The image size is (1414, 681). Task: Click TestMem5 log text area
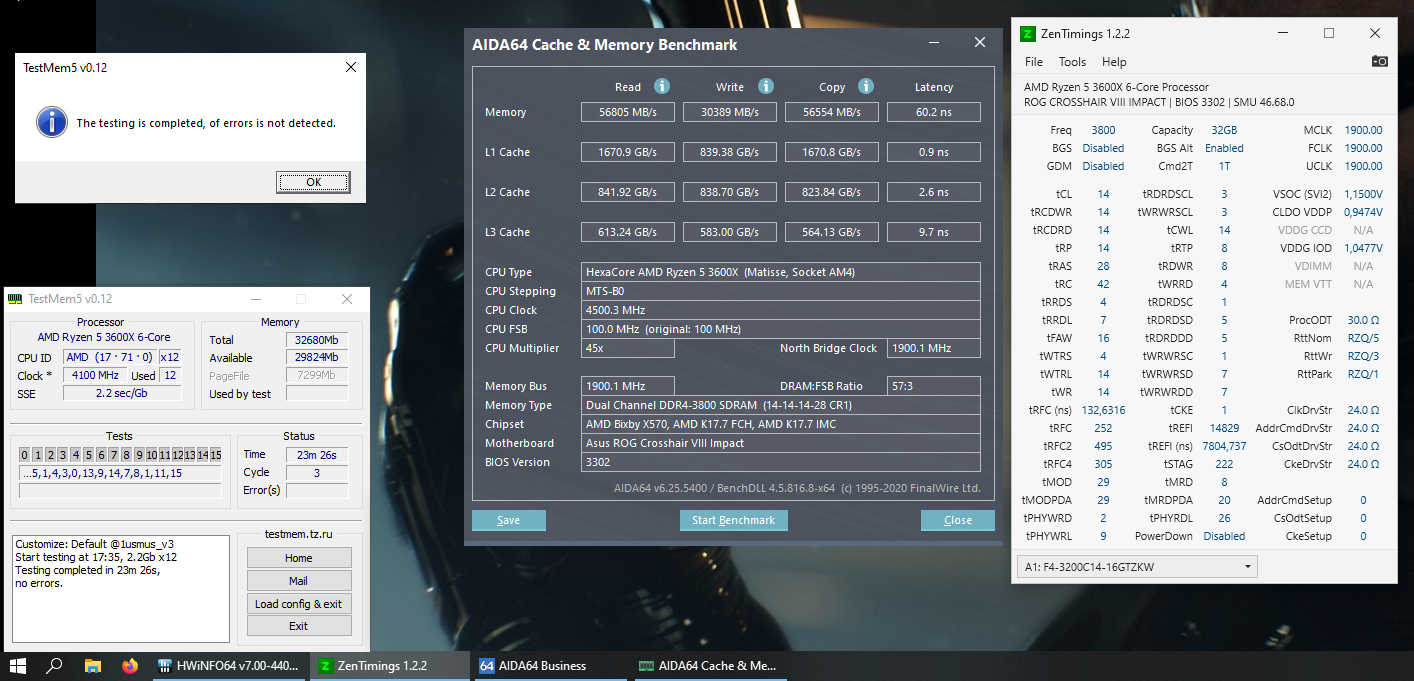[x=120, y=589]
